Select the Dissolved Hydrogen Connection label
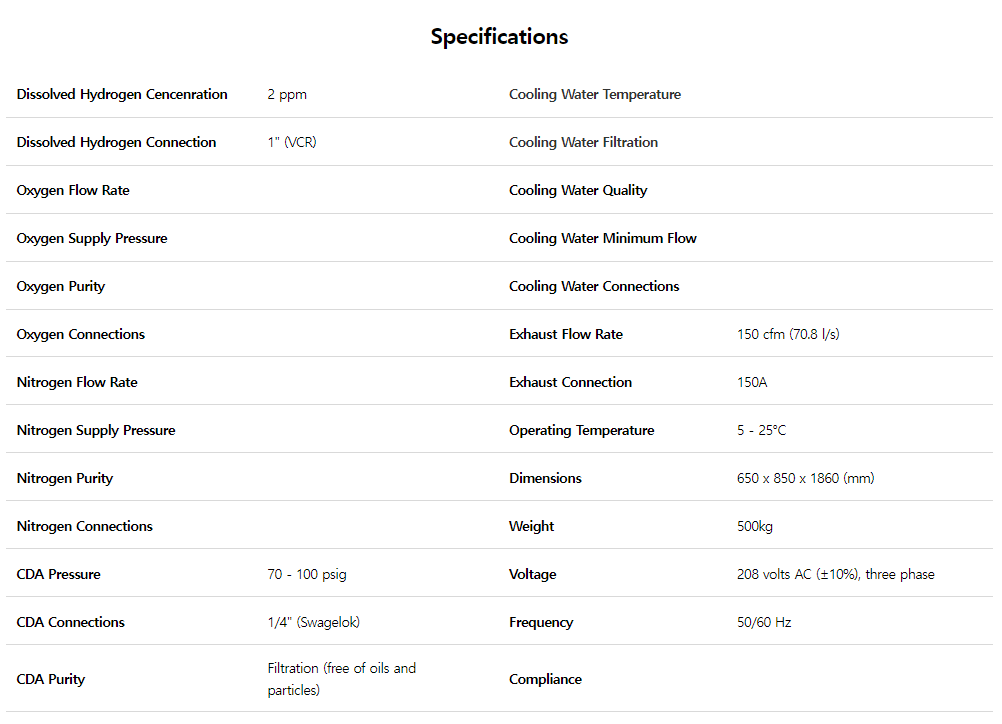1002x724 pixels. [116, 142]
